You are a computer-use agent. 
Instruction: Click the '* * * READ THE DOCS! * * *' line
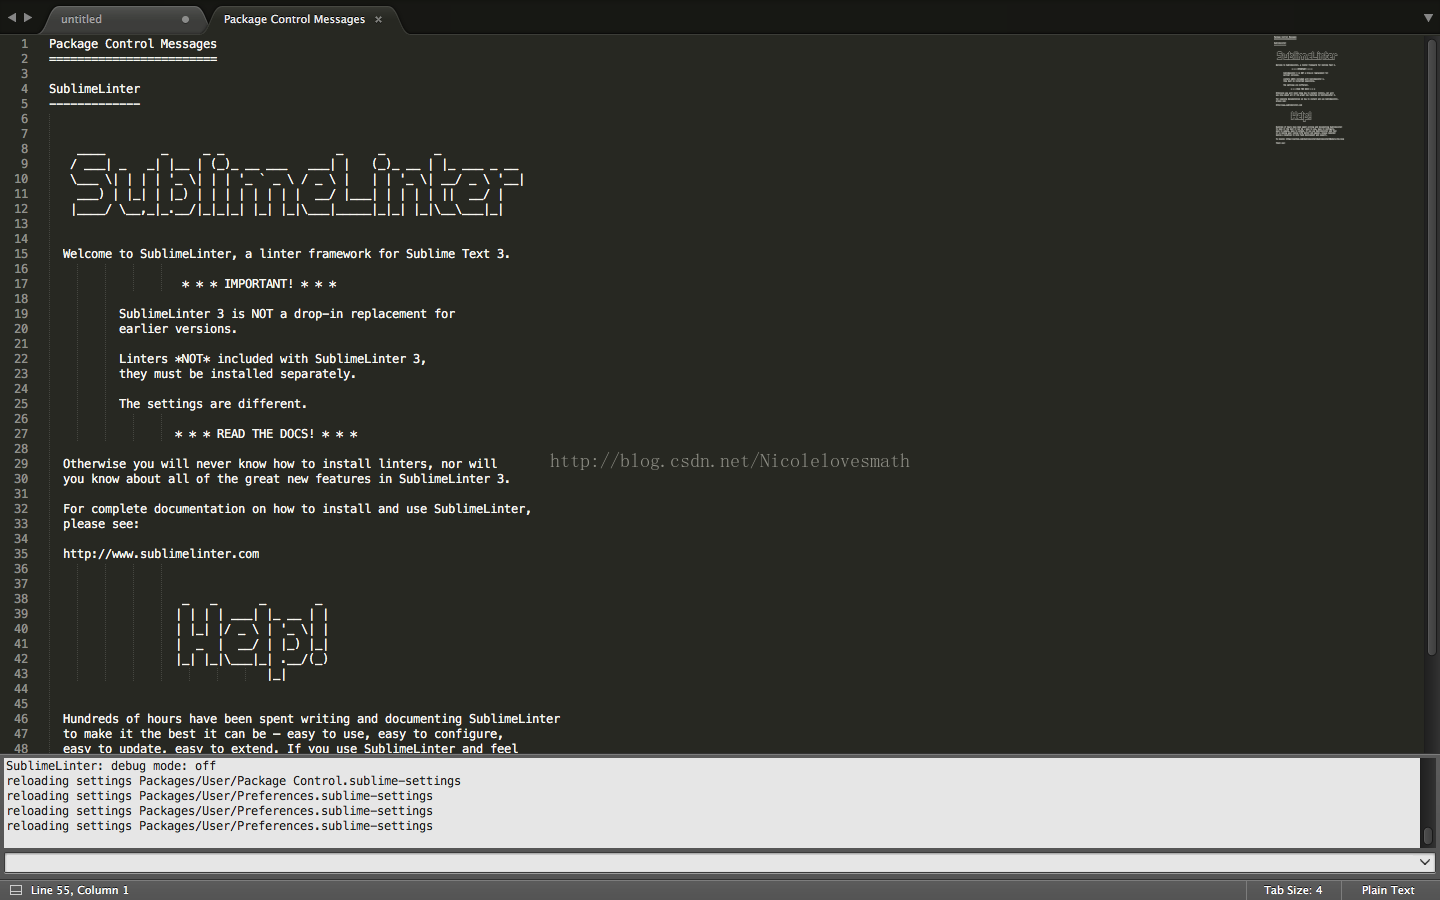click(266, 434)
